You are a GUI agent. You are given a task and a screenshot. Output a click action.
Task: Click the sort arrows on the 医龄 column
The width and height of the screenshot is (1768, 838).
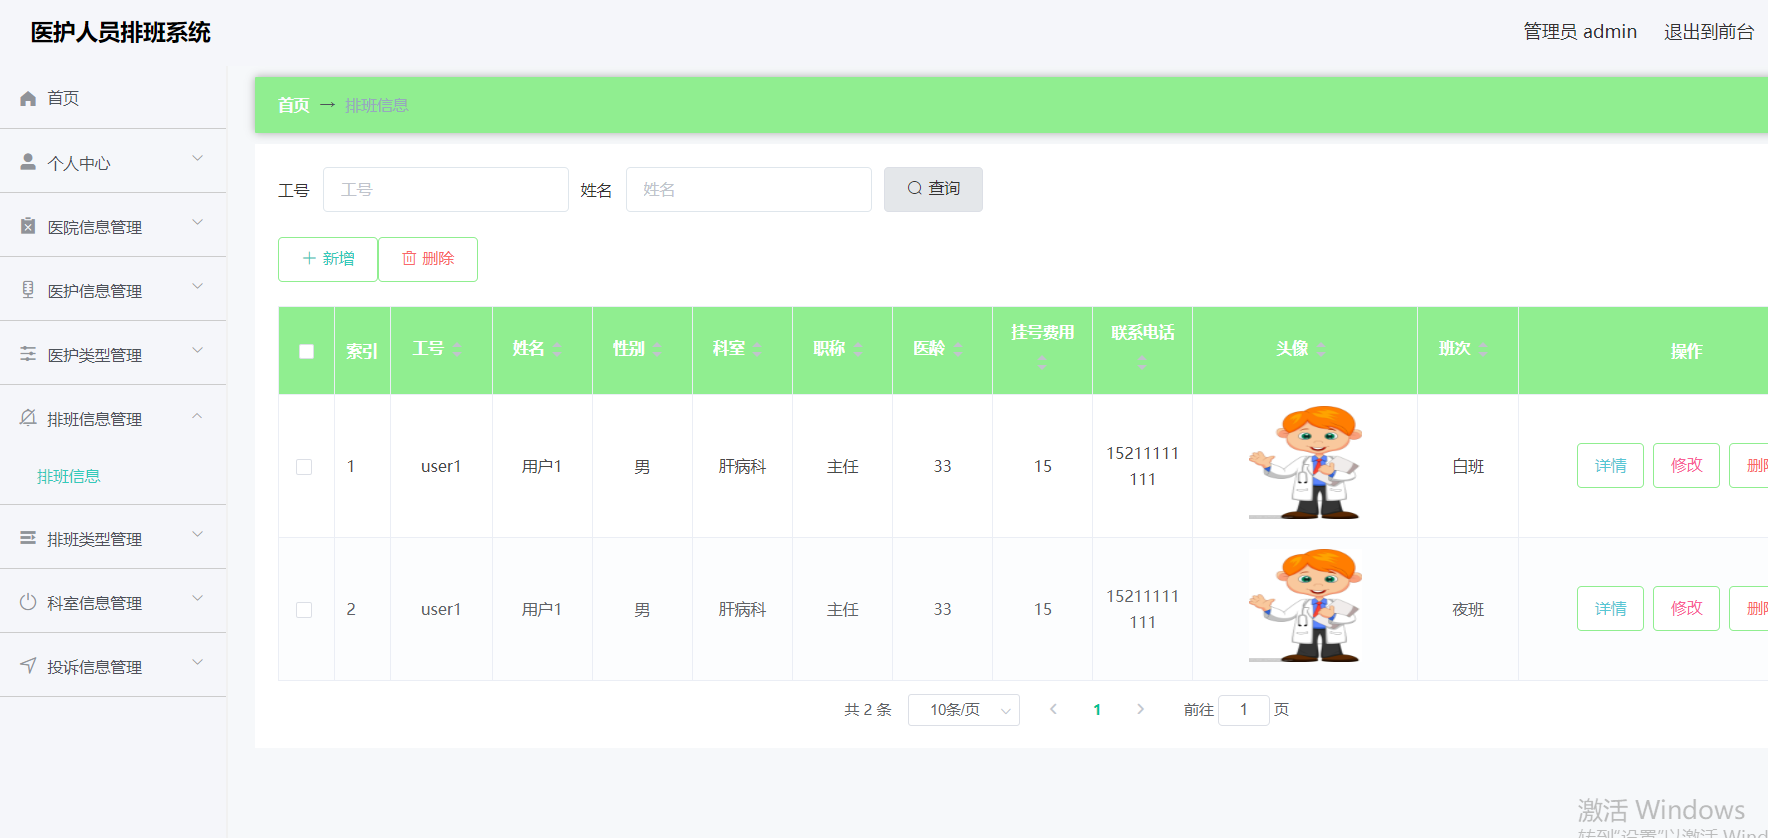957,349
